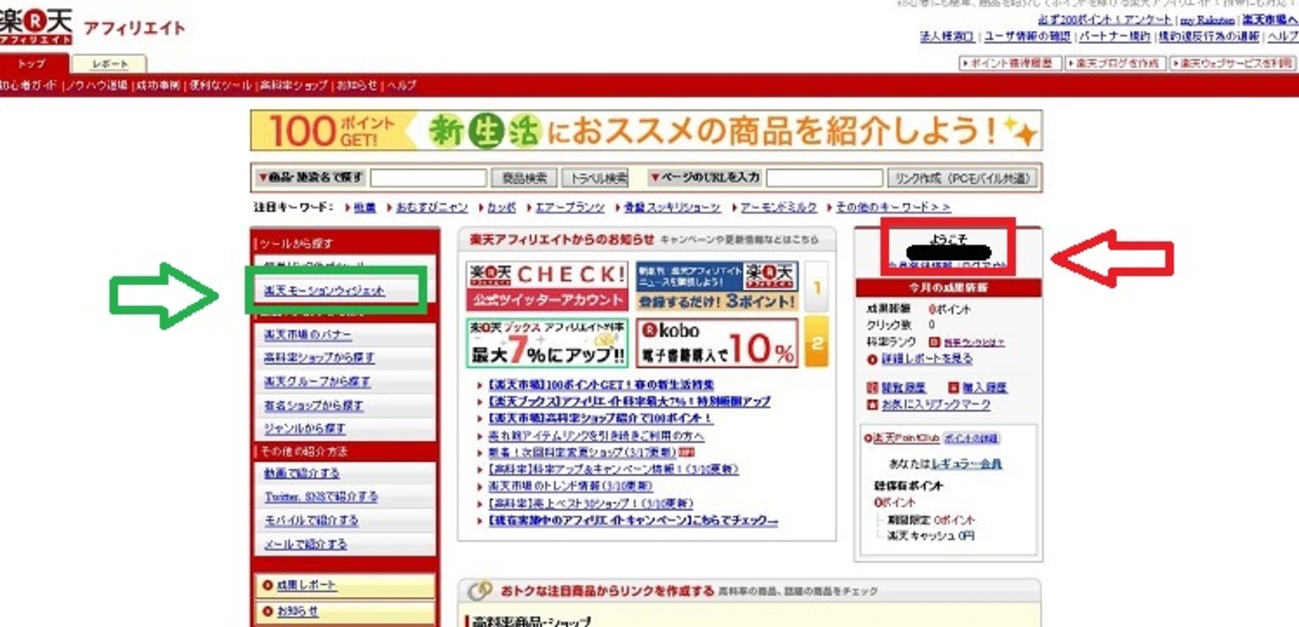Open the トップ tab
The height and width of the screenshot is (627, 1299).
coord(32,64)
